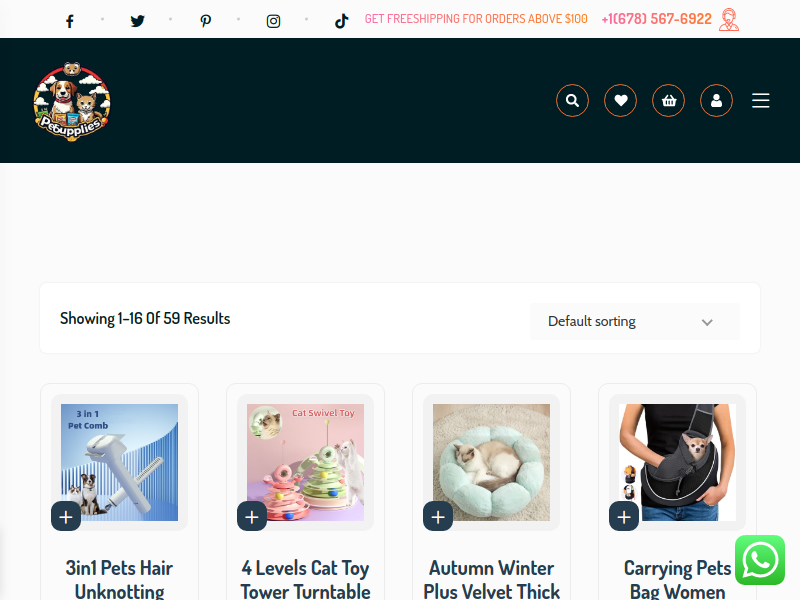Visit the Pinterest profile icon
This screenshot has width=800, height=600.
[x=205, y=21]
